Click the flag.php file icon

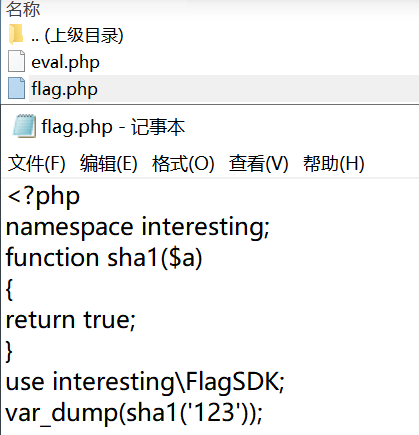tap(16, 88)
